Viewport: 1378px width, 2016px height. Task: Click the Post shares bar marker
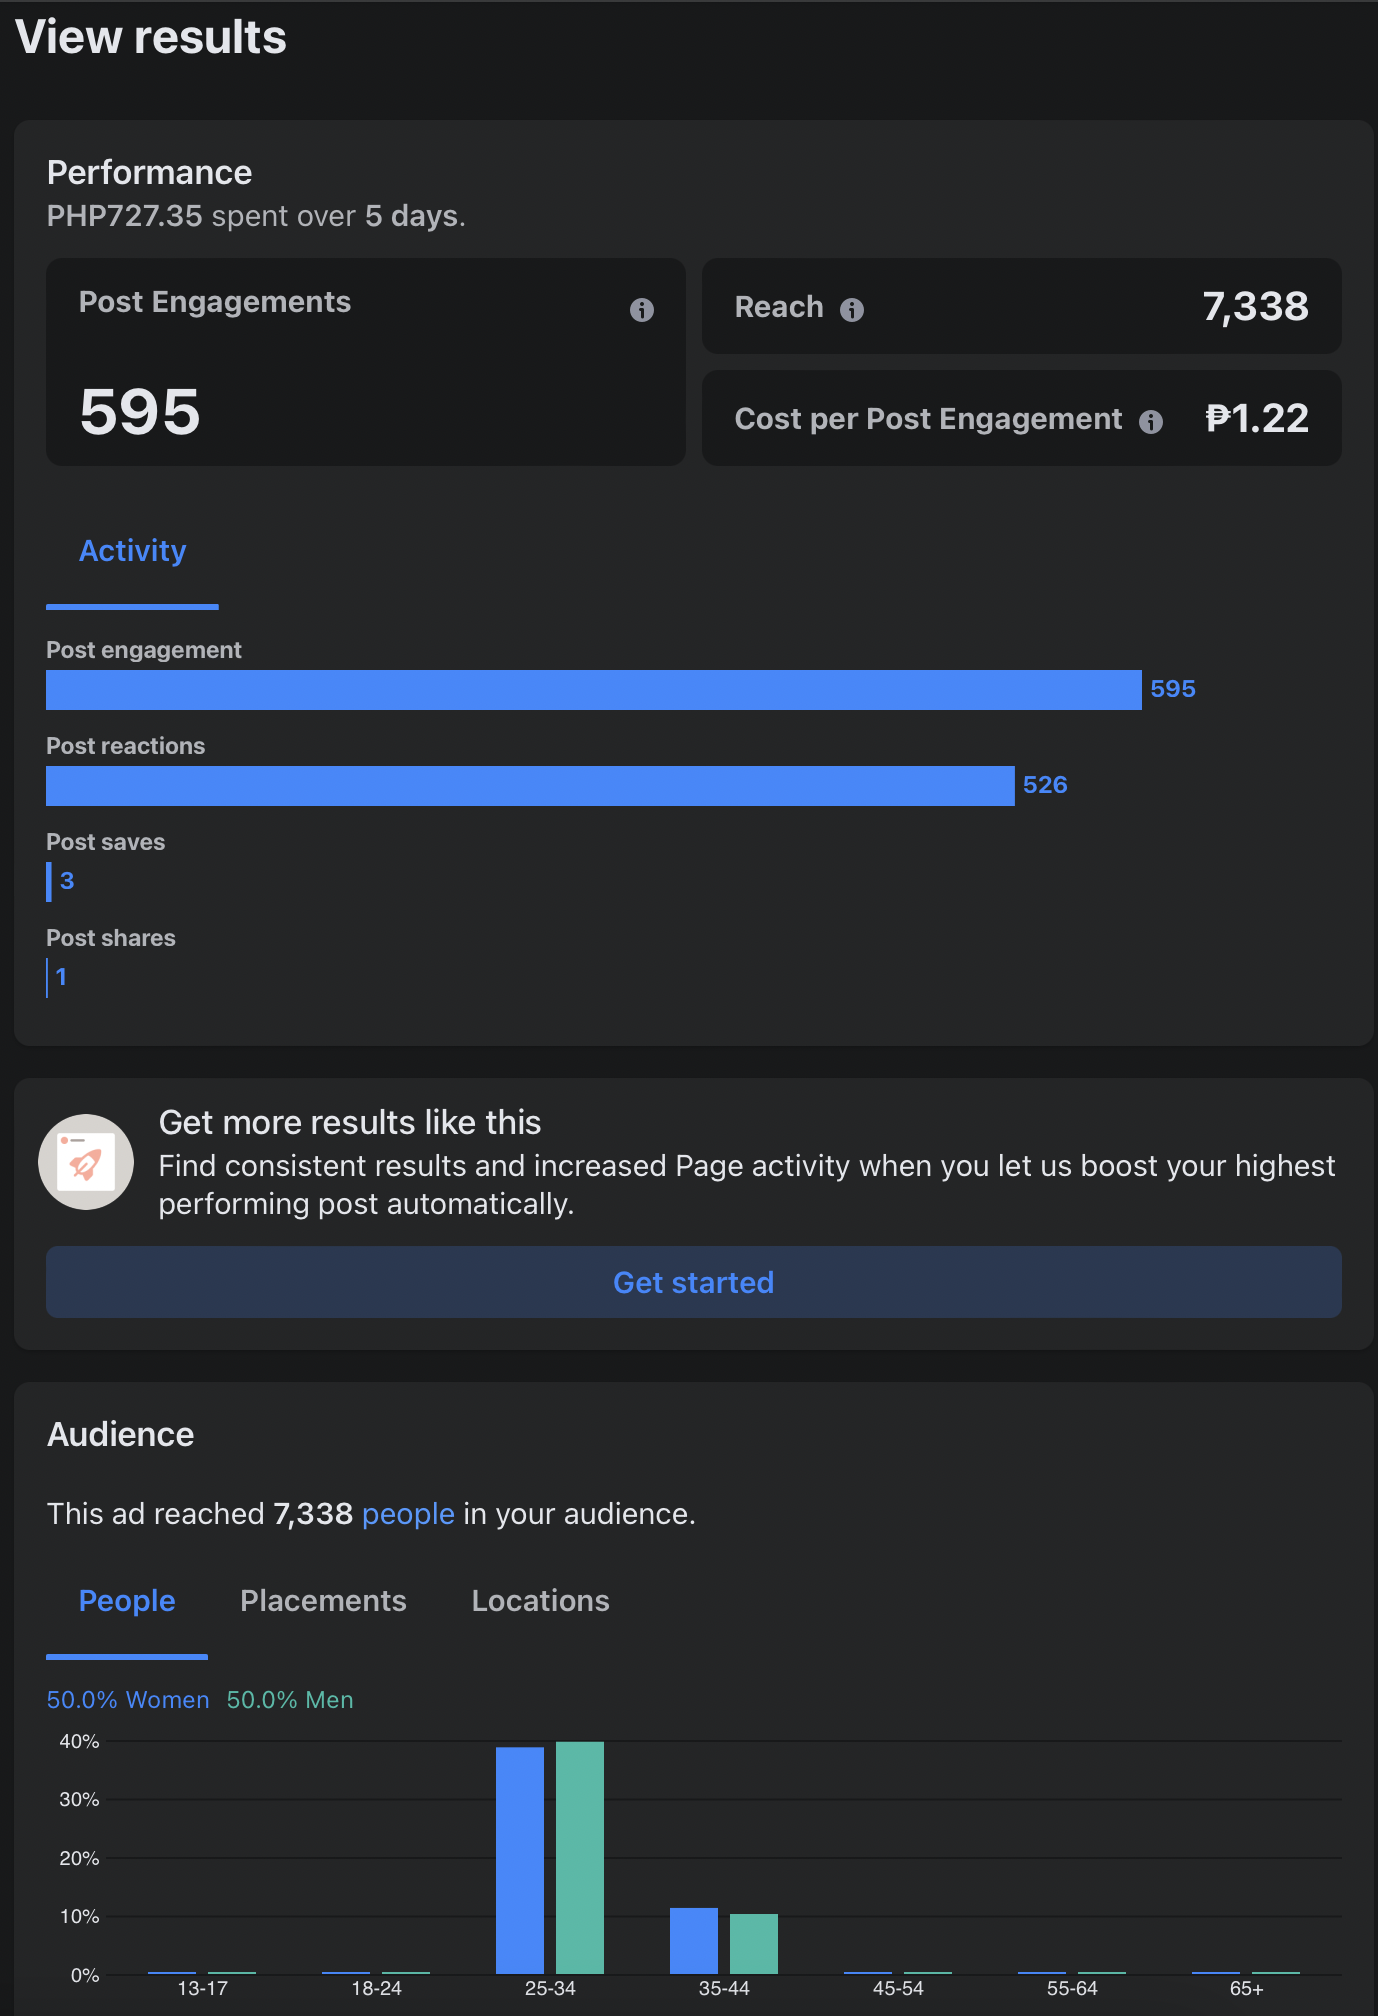(x=47, y=978)
